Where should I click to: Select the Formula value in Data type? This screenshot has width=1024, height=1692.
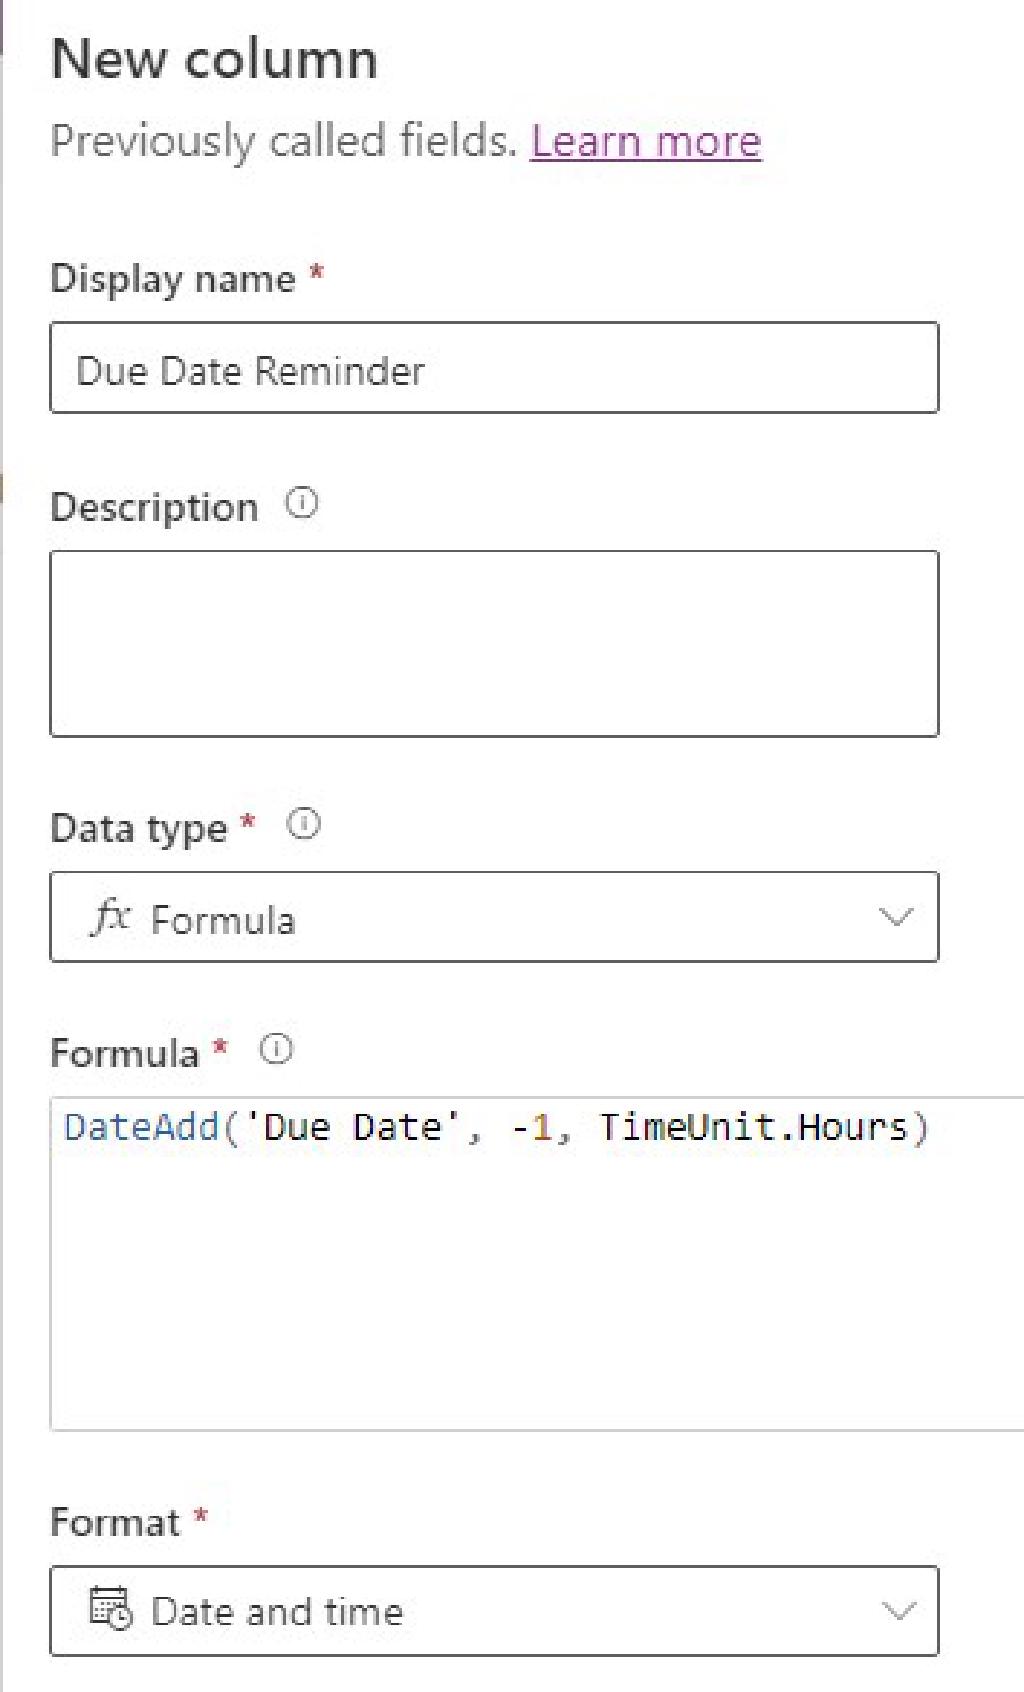222,919
